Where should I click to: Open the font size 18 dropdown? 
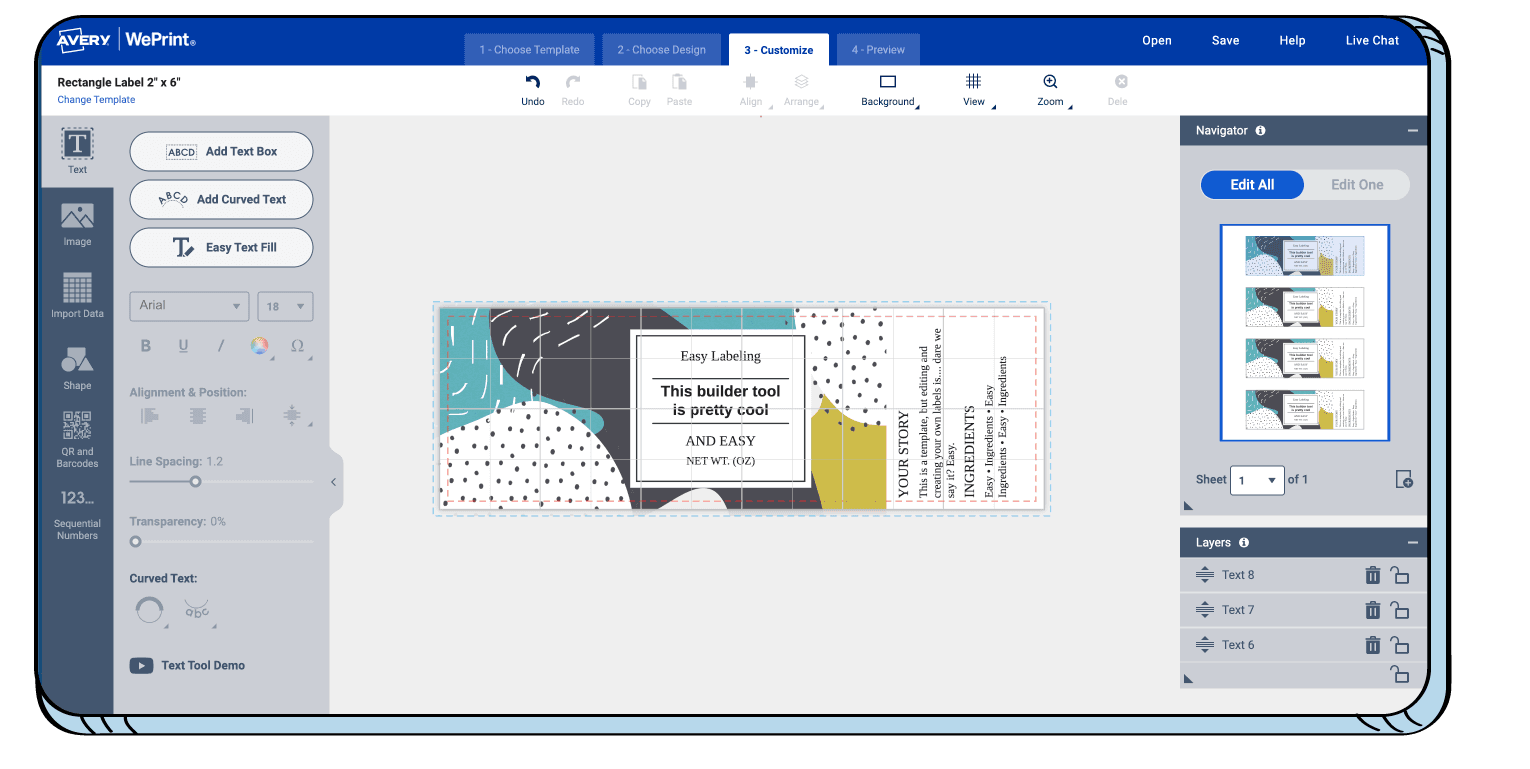click(285, 306)
